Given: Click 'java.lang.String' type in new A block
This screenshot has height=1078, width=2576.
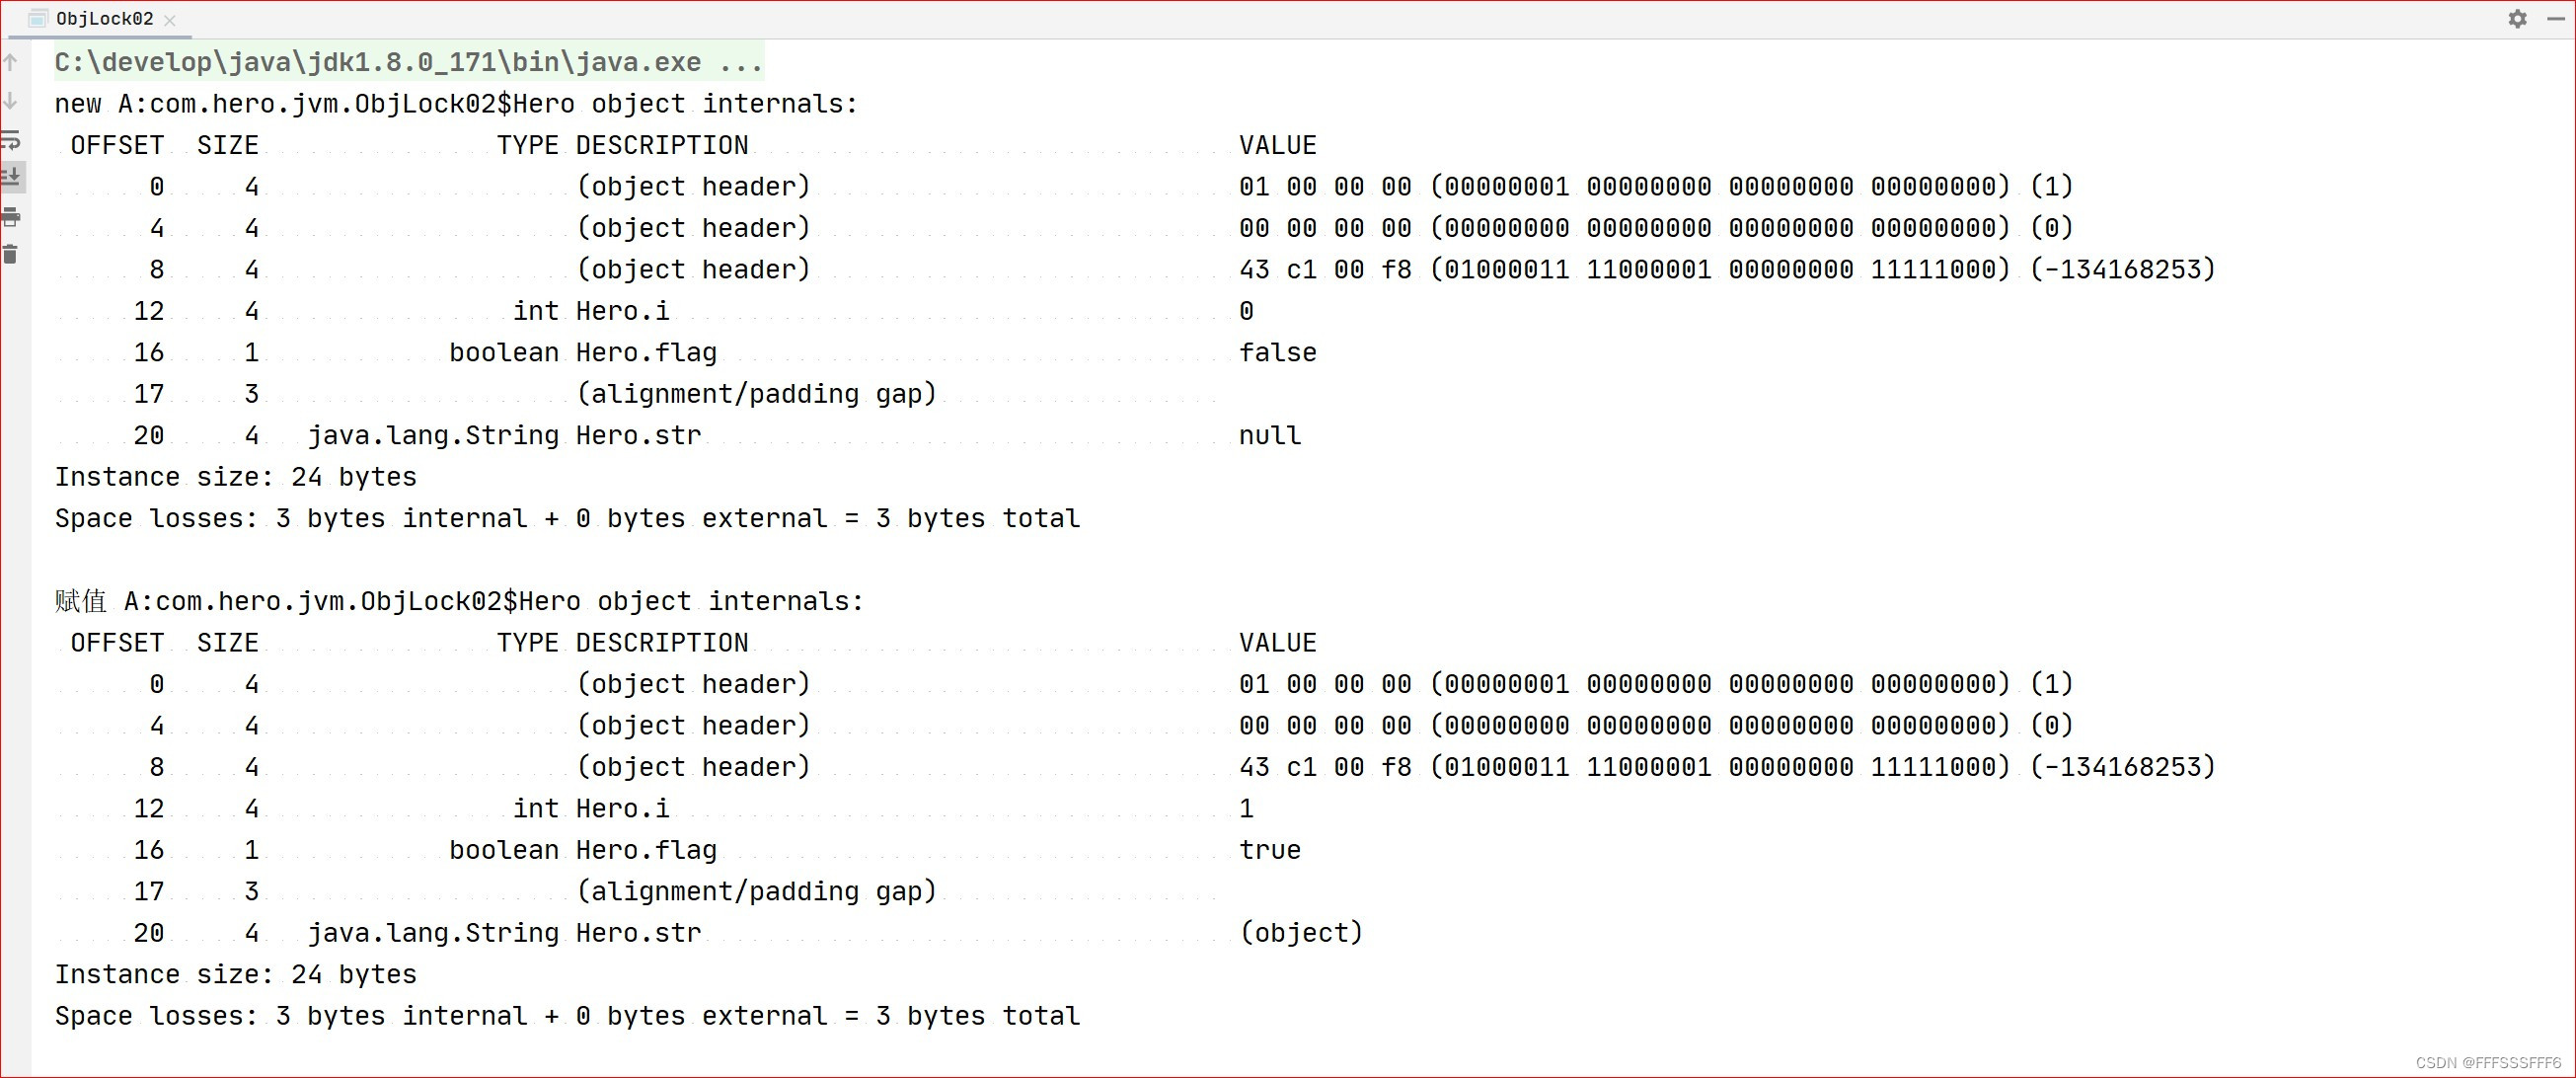Looking at the screenshot, I should pos(433,436).
